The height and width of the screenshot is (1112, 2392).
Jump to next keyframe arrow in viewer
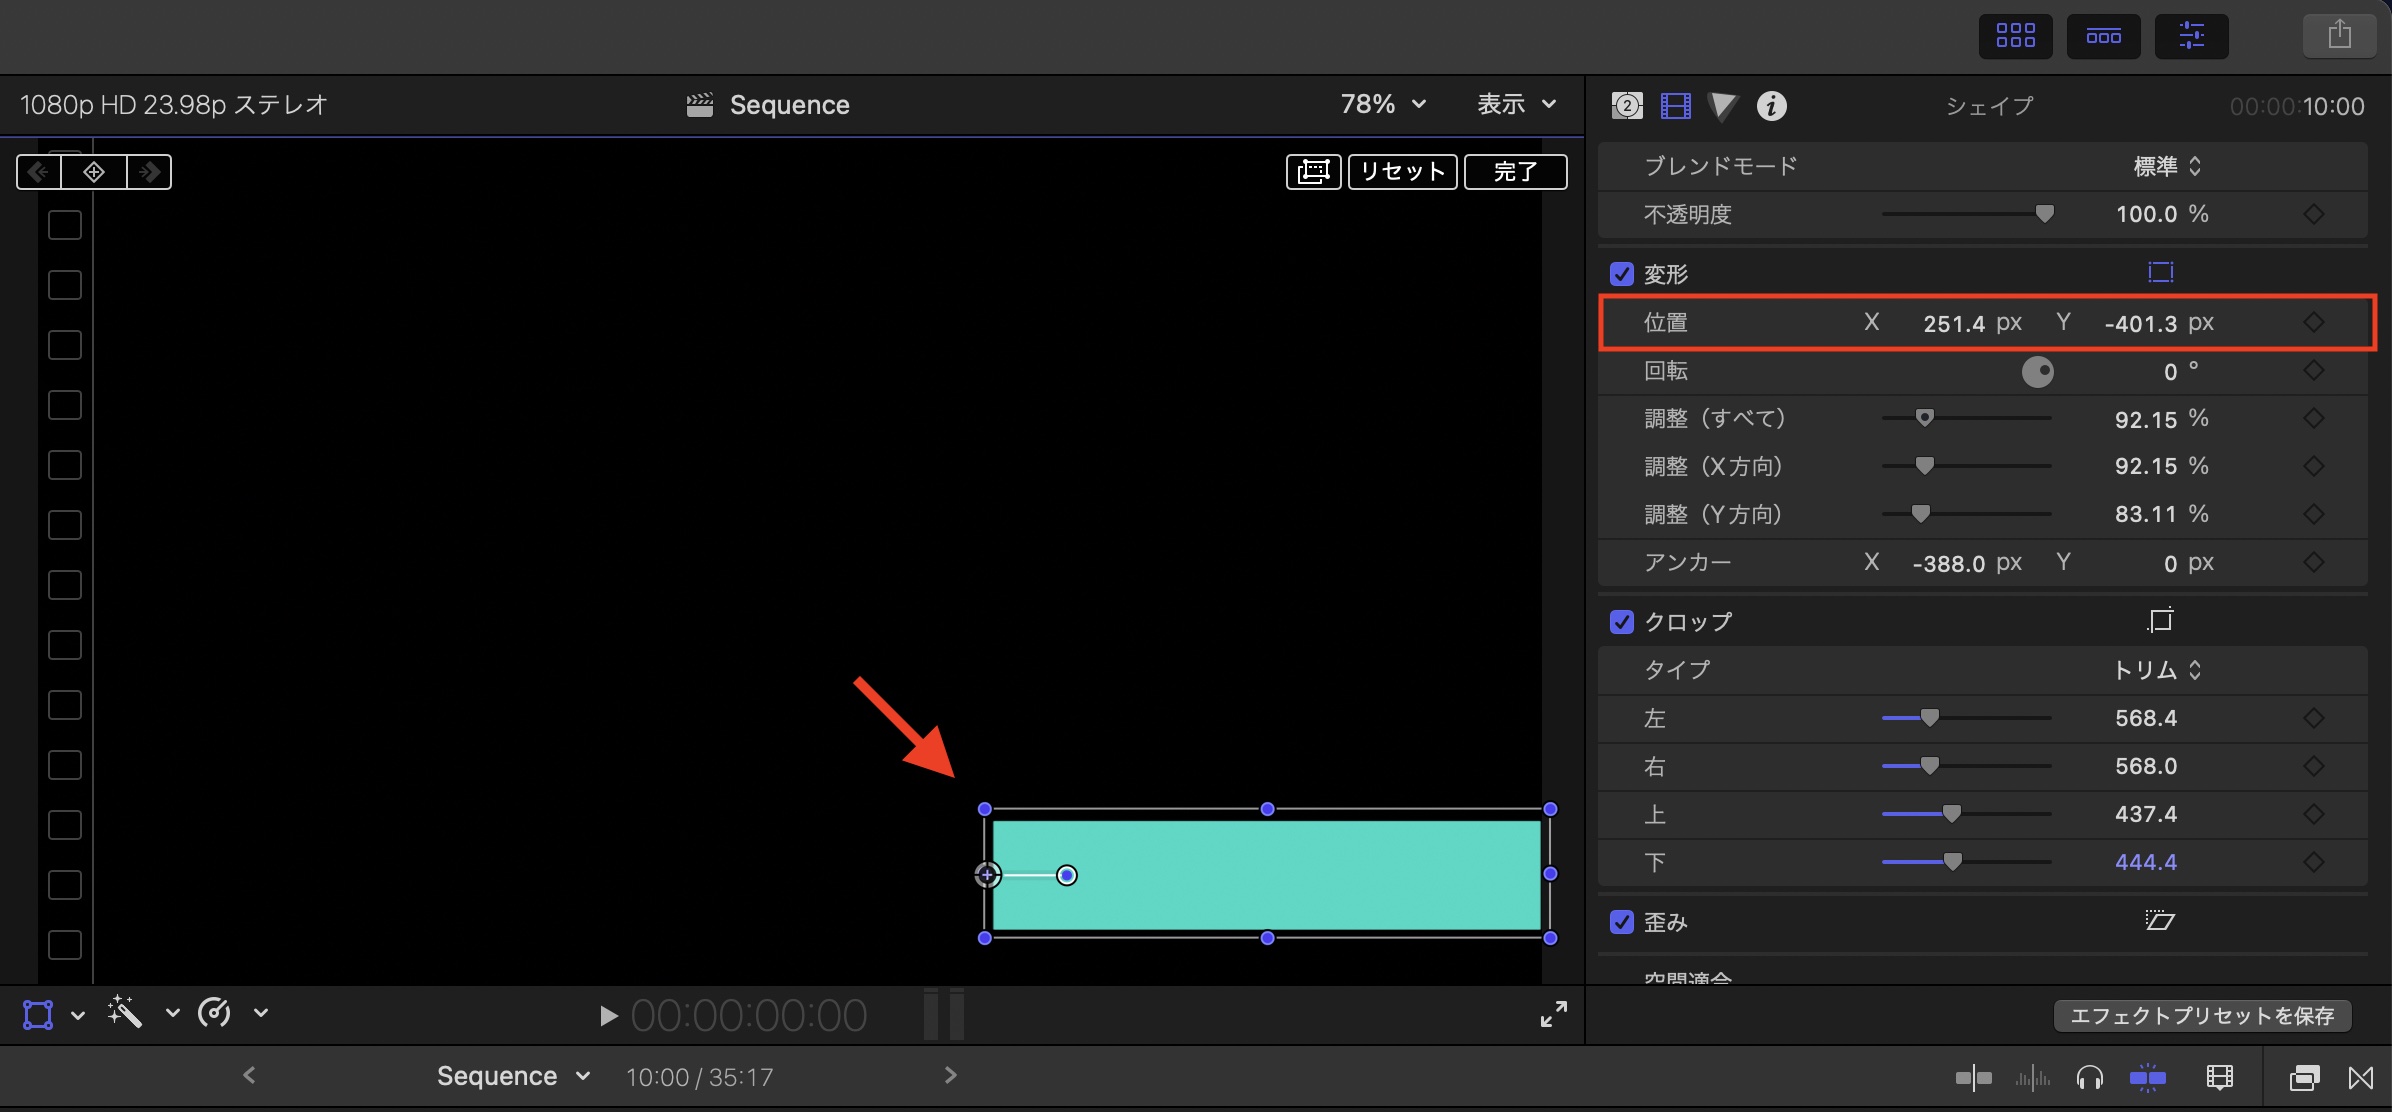coord(150,172)
